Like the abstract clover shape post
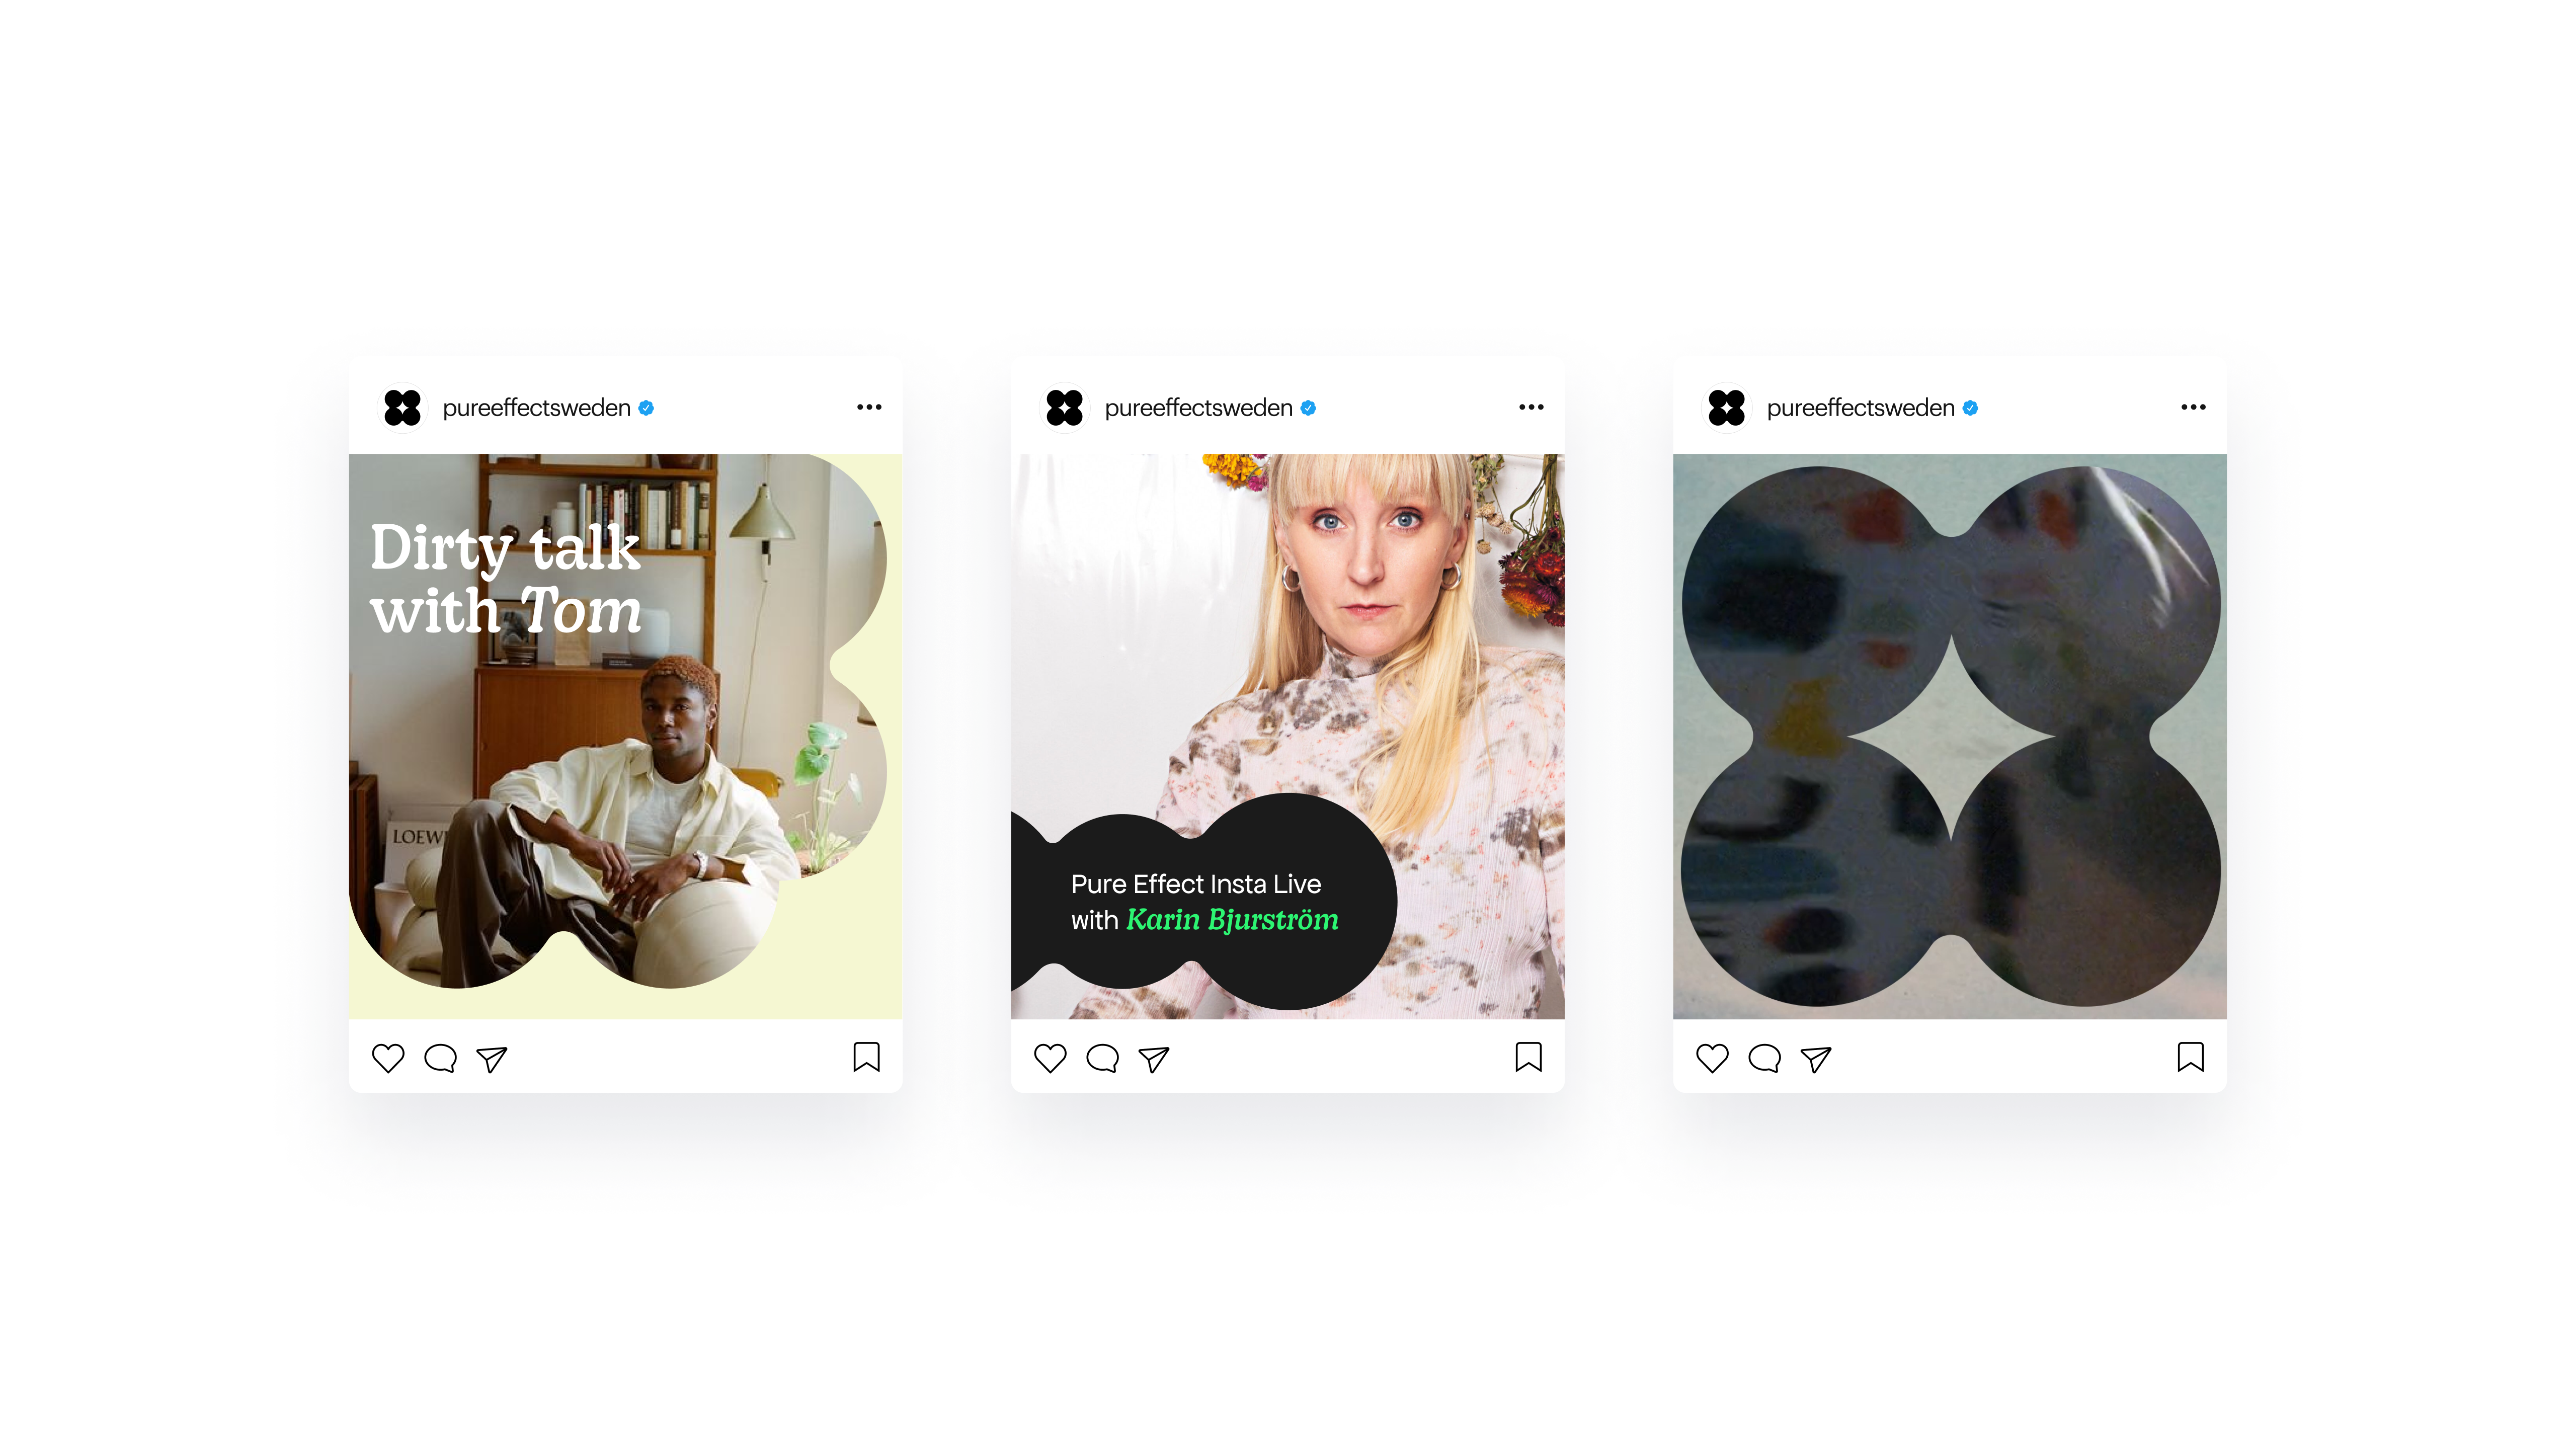Viewport: 2576px width, 1449px height. pyautogui.click(x=1712, y=1058)
